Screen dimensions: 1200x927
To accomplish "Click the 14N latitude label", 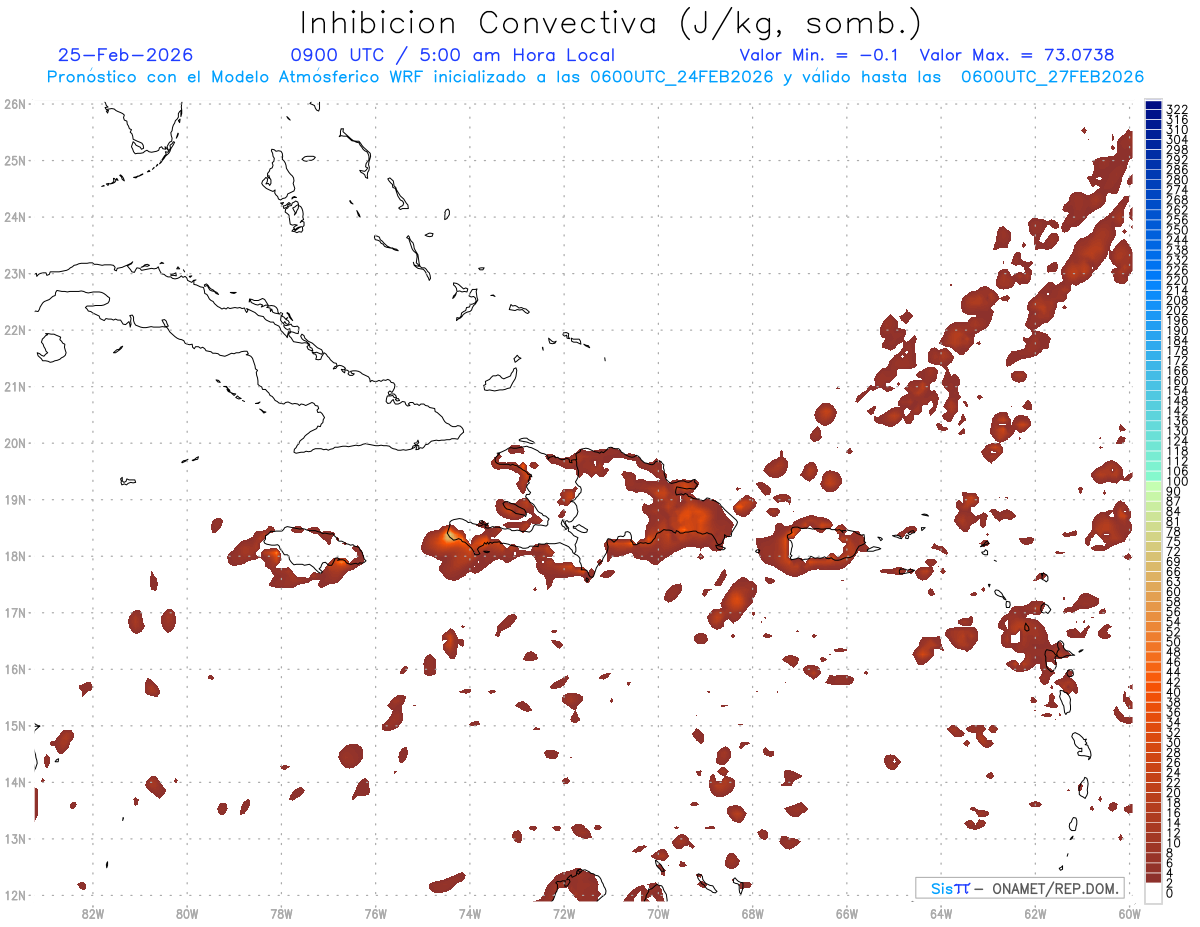I will point(15,782).
